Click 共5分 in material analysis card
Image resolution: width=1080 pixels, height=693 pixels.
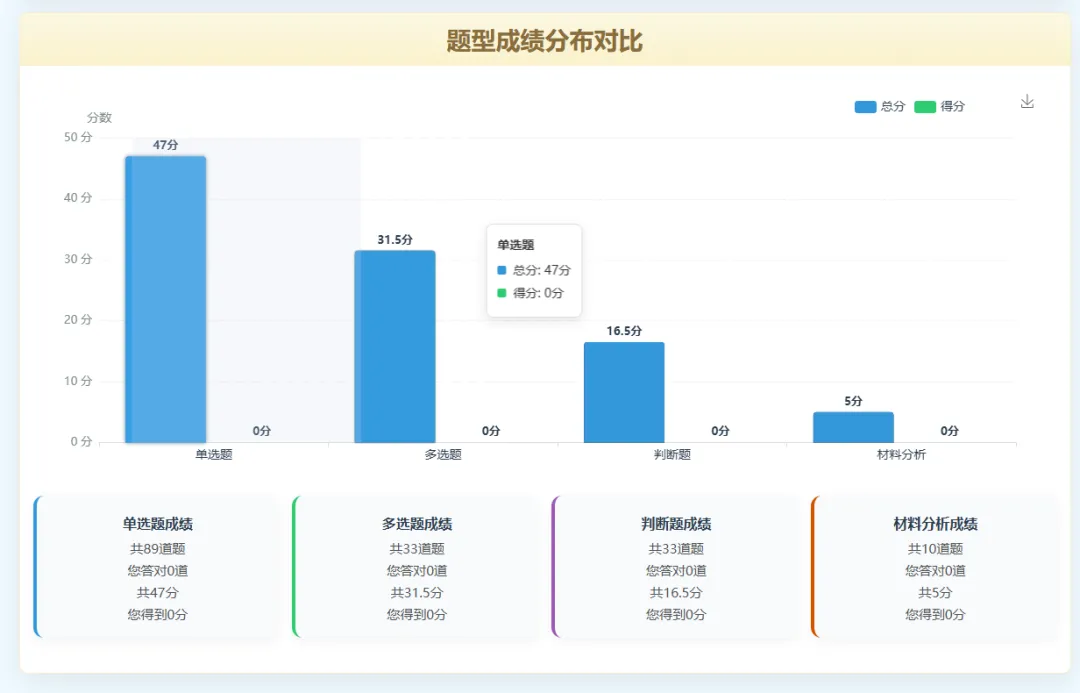pos(935,592)
